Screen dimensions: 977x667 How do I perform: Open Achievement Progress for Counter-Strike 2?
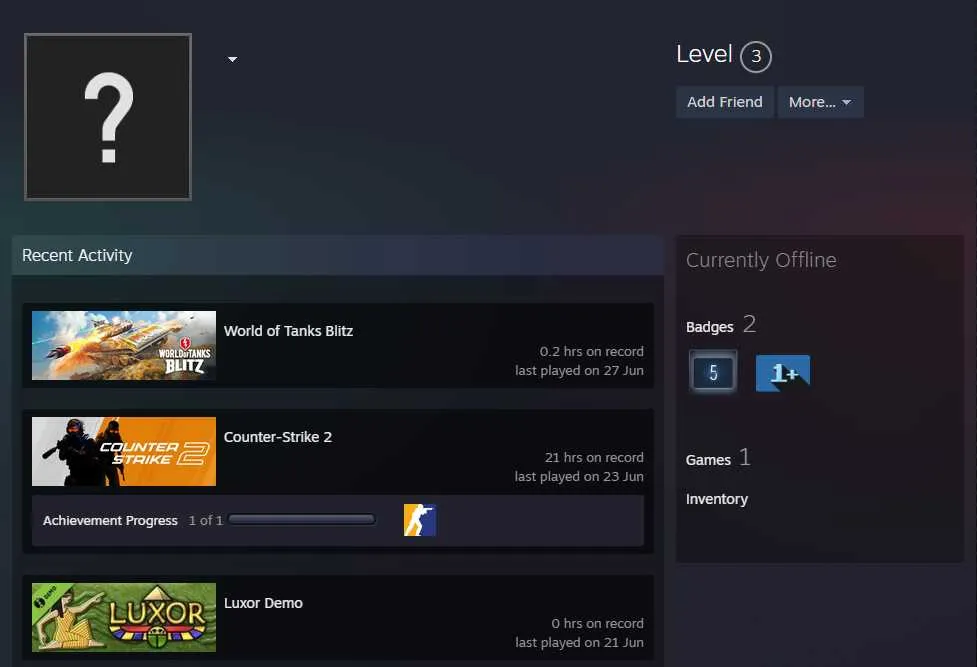(110, 521)
